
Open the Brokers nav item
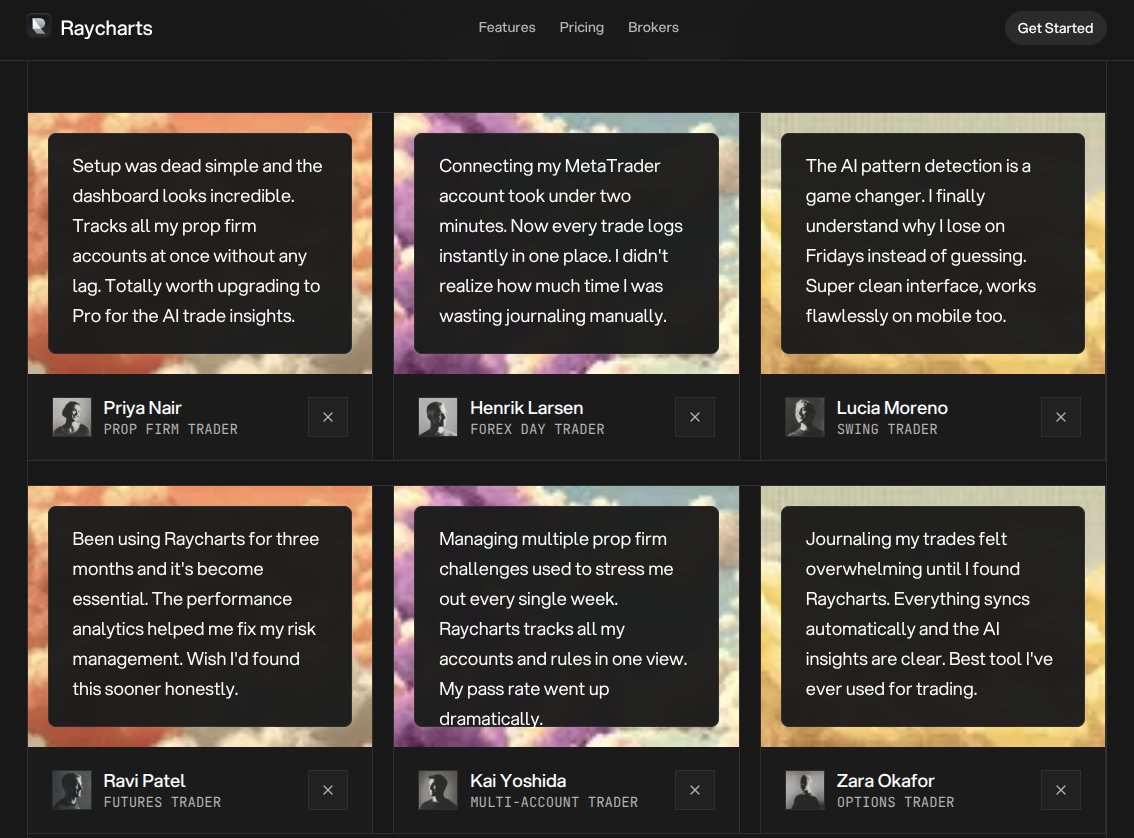653,27
